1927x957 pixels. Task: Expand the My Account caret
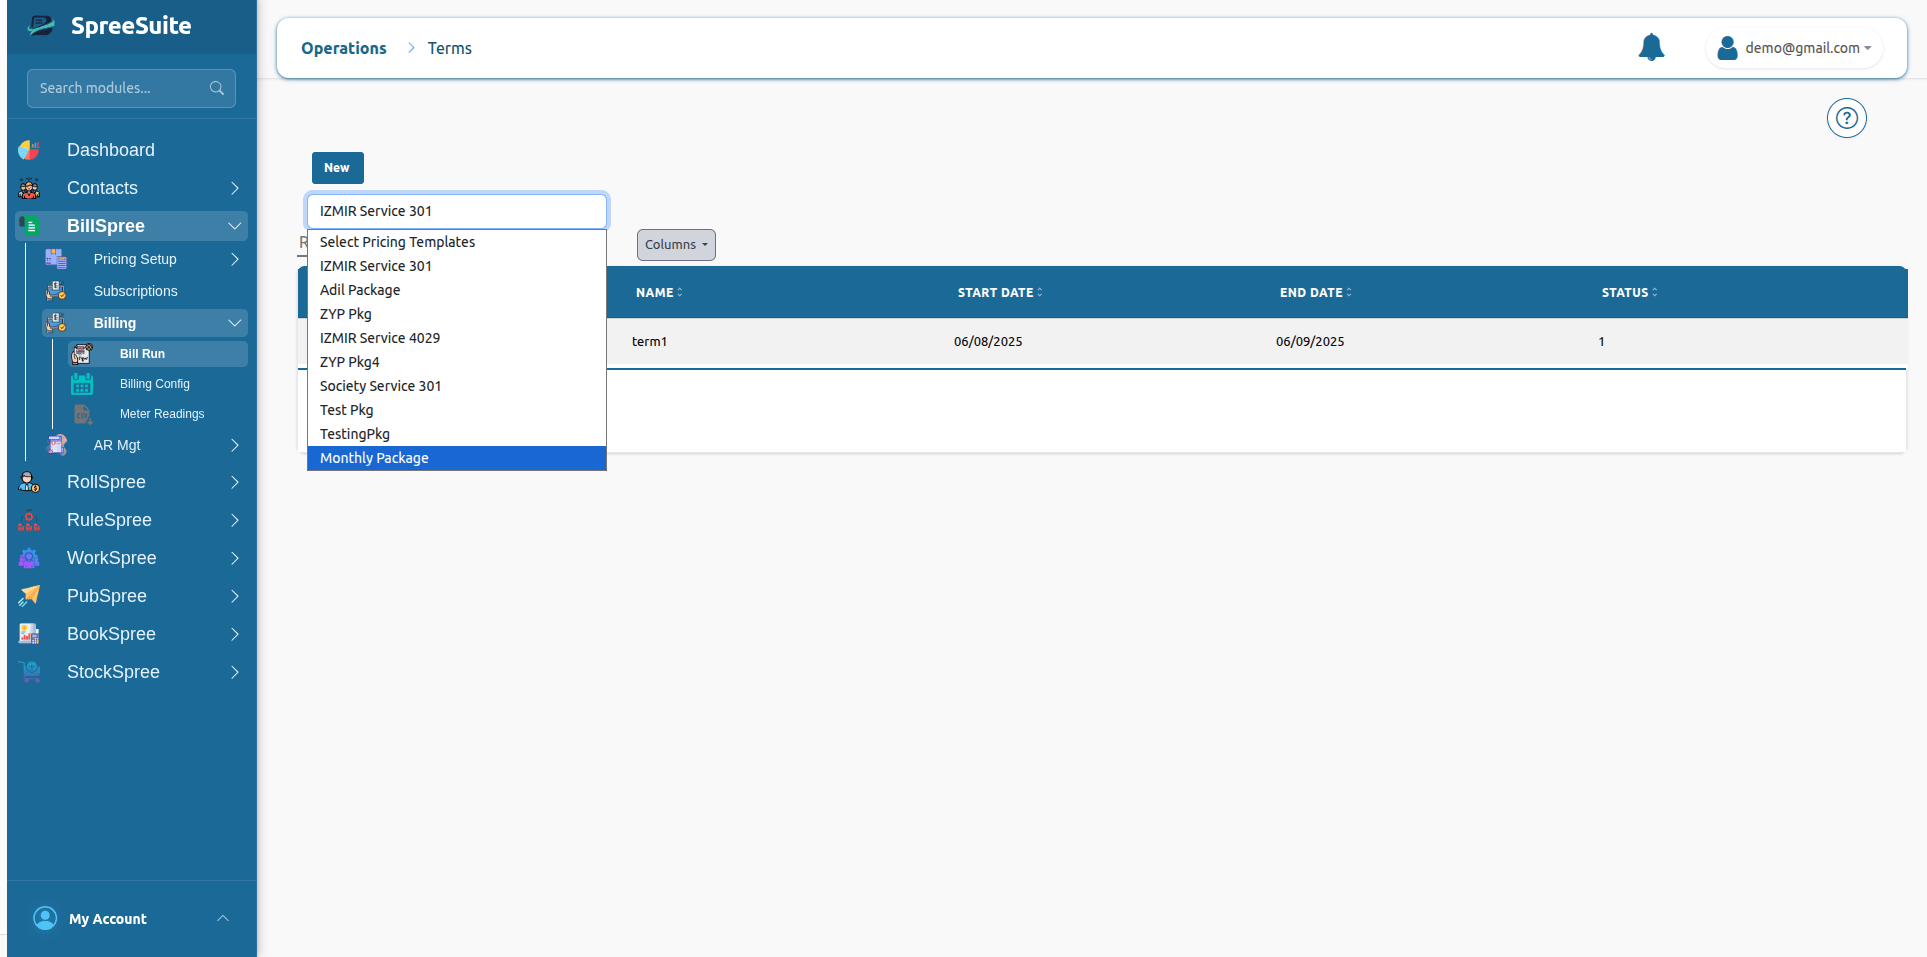(x=223, y=918)
